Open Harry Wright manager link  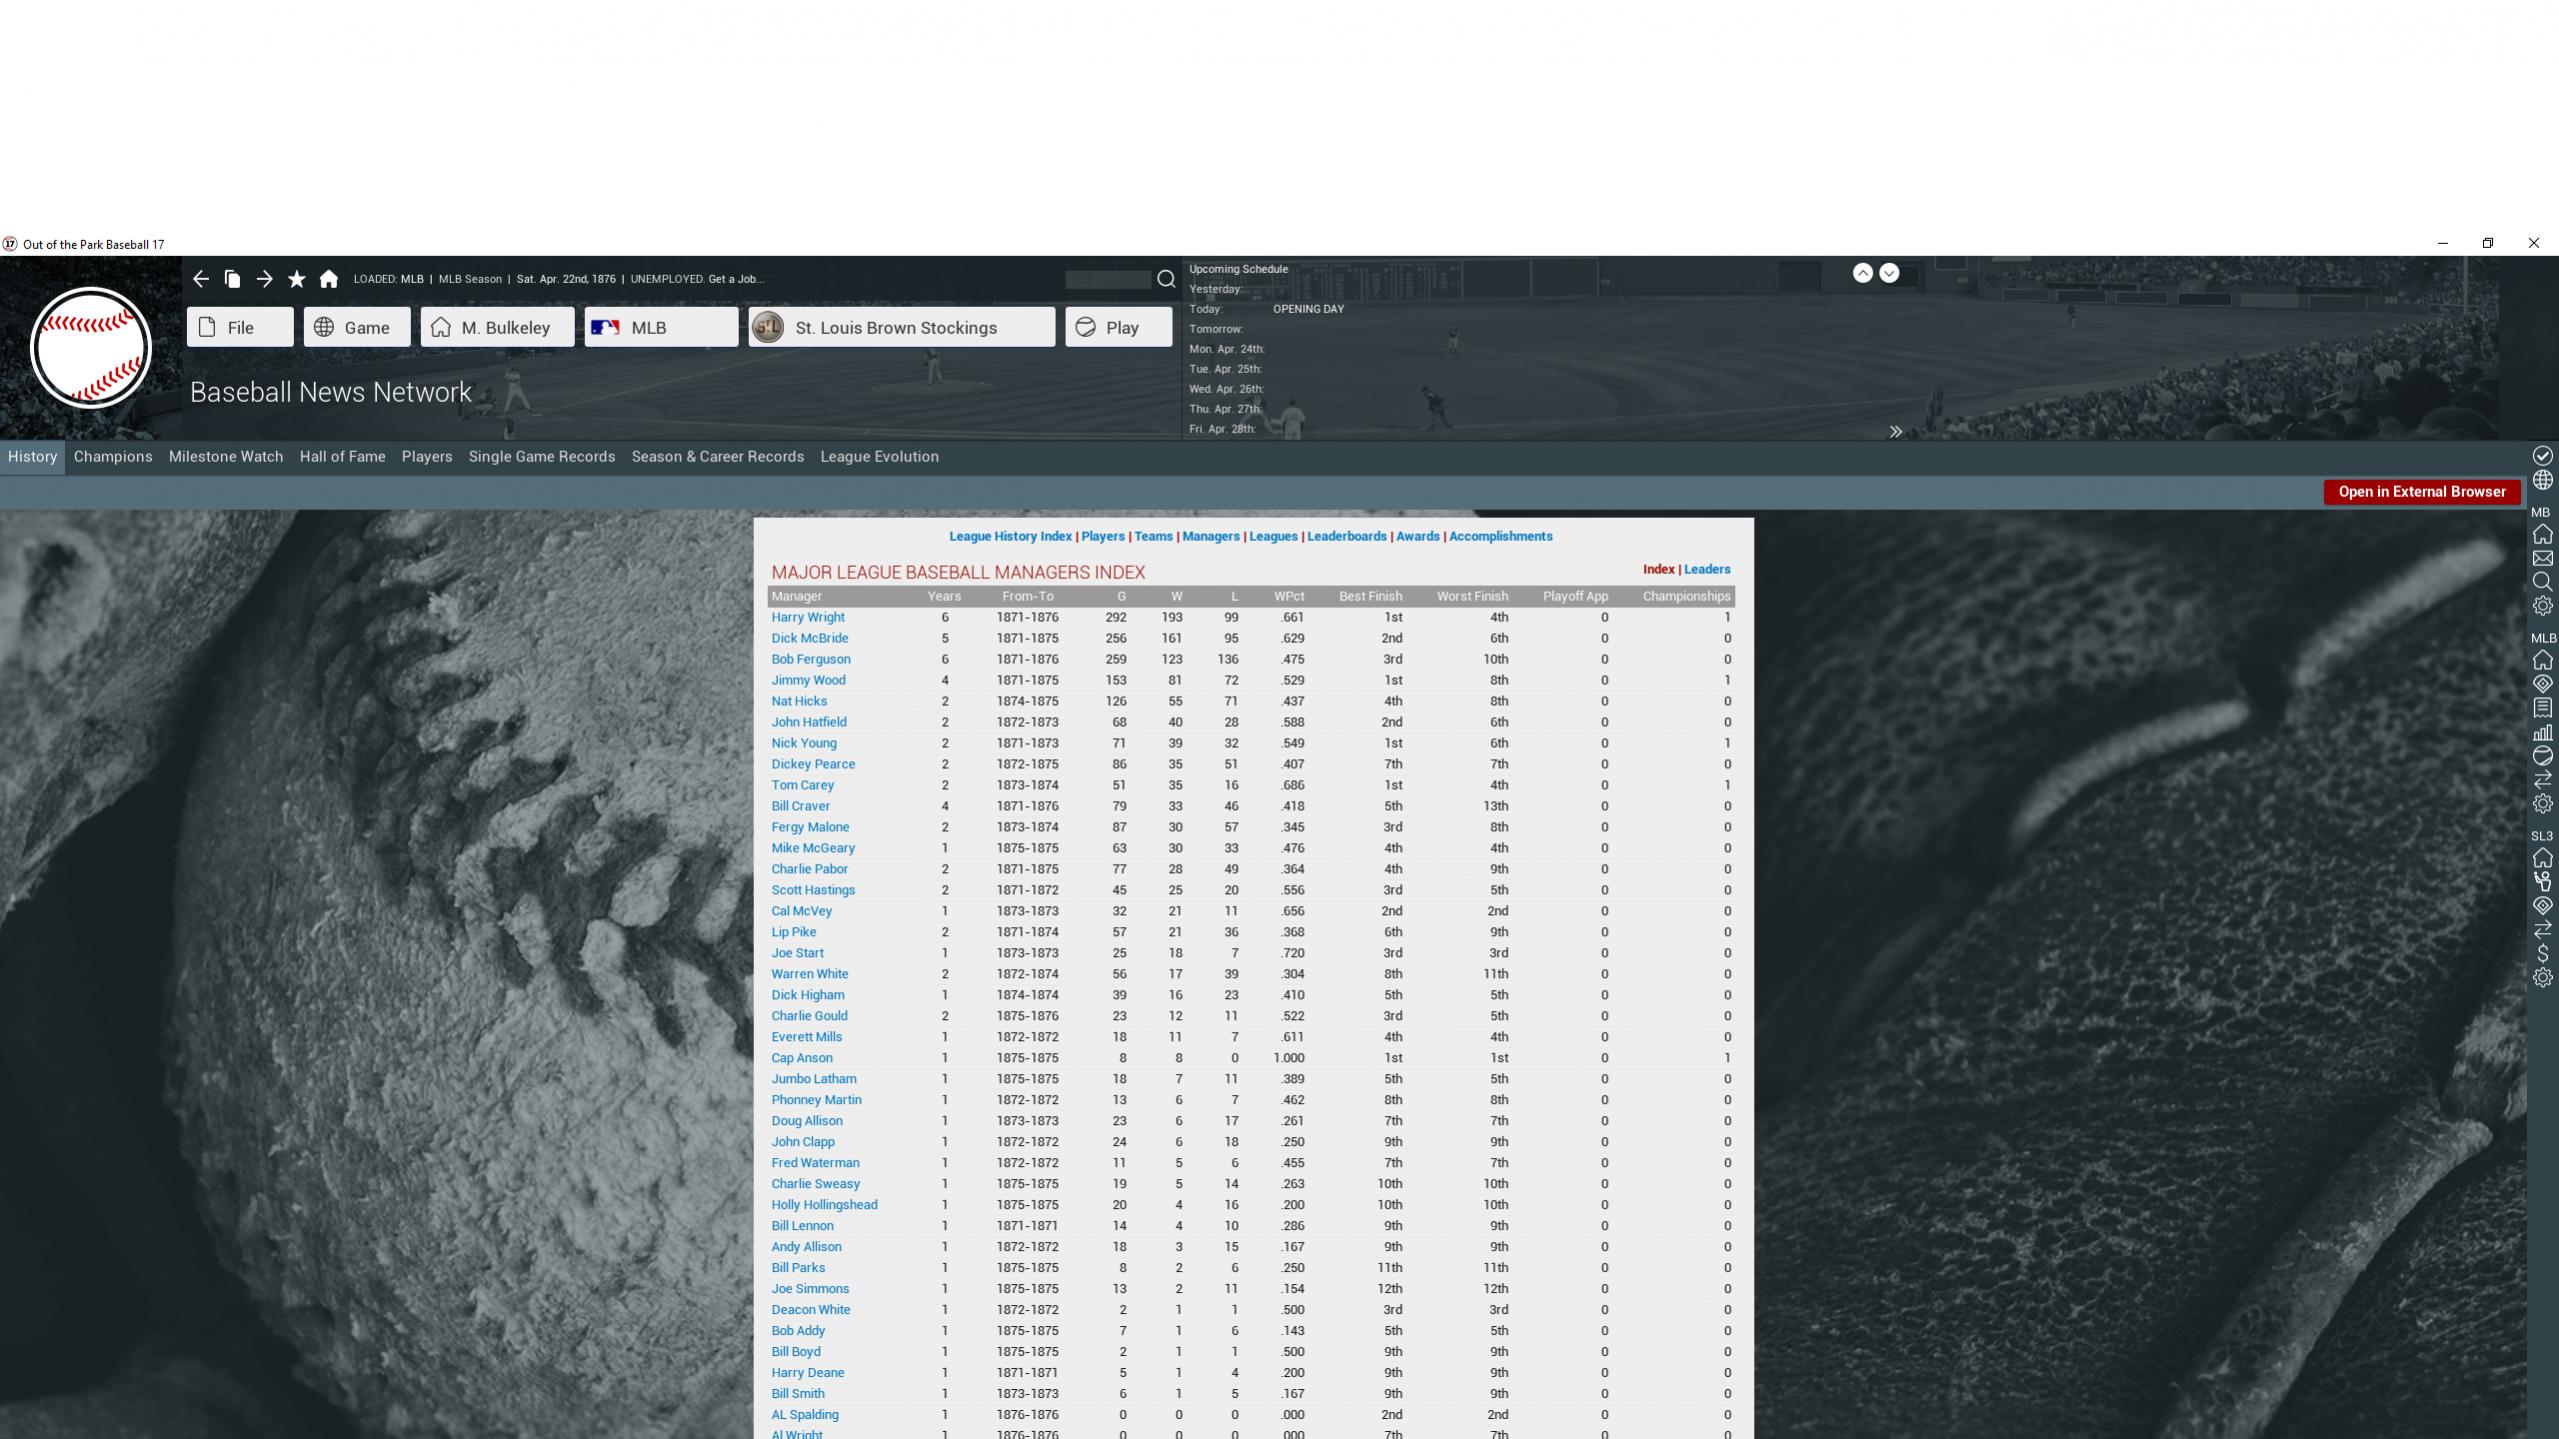click(807, 617)
